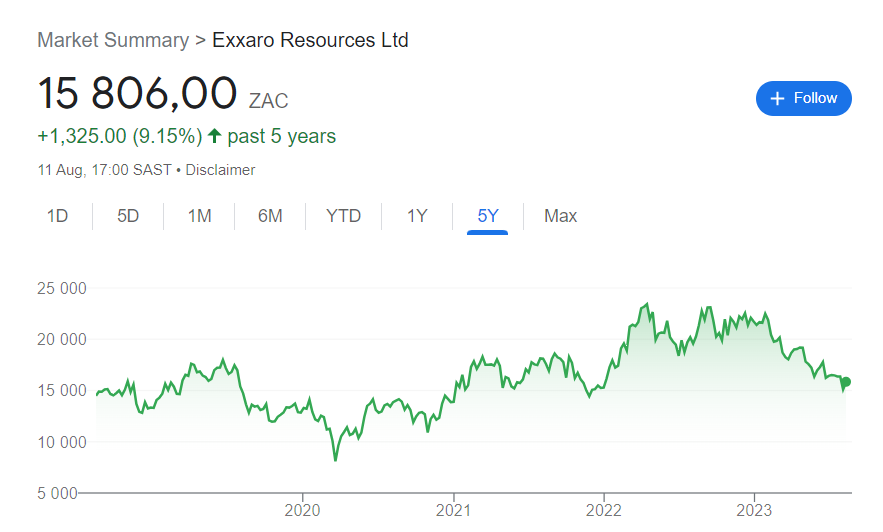Choose the 1Y range tab

[417, 216]
